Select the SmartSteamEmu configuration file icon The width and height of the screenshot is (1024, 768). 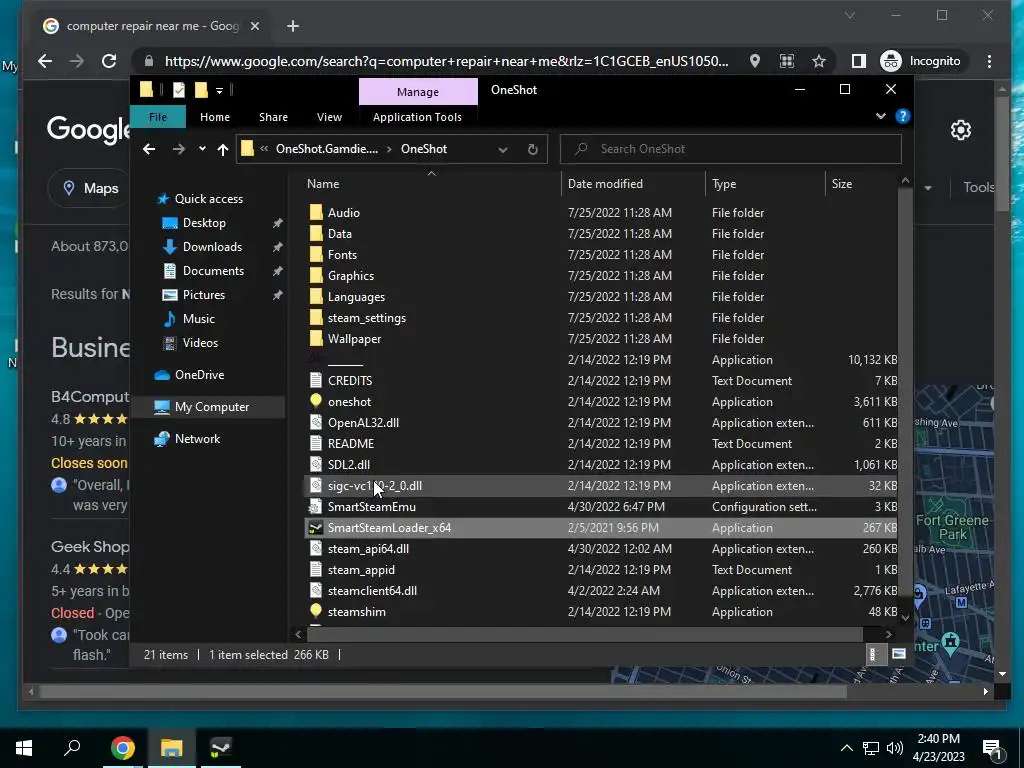316,507
